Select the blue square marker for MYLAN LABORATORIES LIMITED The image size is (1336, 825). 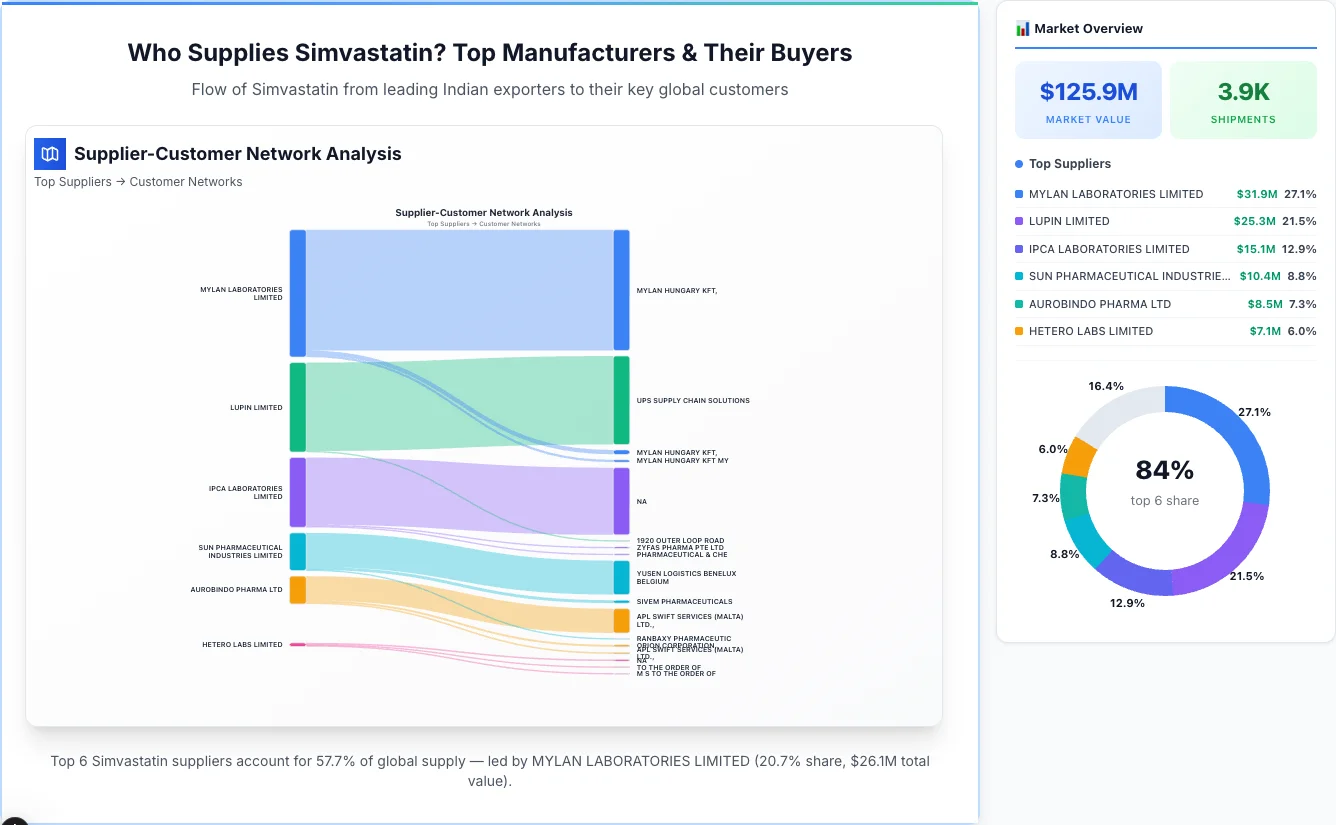(1019, 194)
